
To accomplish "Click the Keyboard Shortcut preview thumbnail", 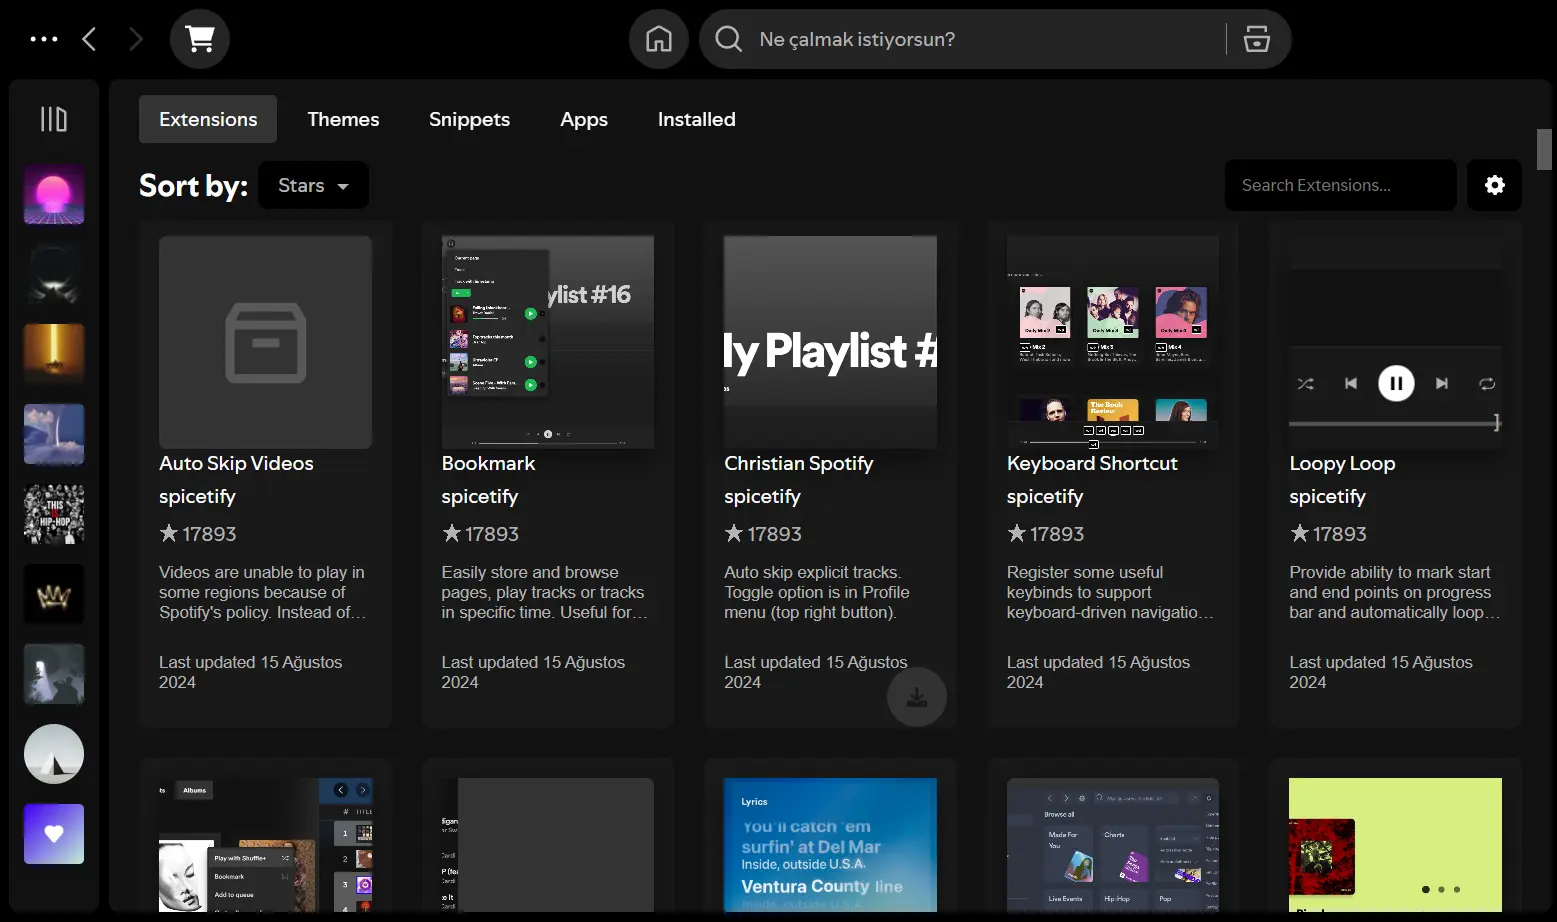I will click(x=1113, y=342).
